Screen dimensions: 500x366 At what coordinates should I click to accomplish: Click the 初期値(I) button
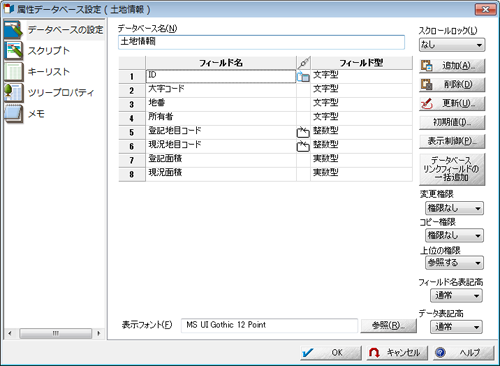coord(452,123)
